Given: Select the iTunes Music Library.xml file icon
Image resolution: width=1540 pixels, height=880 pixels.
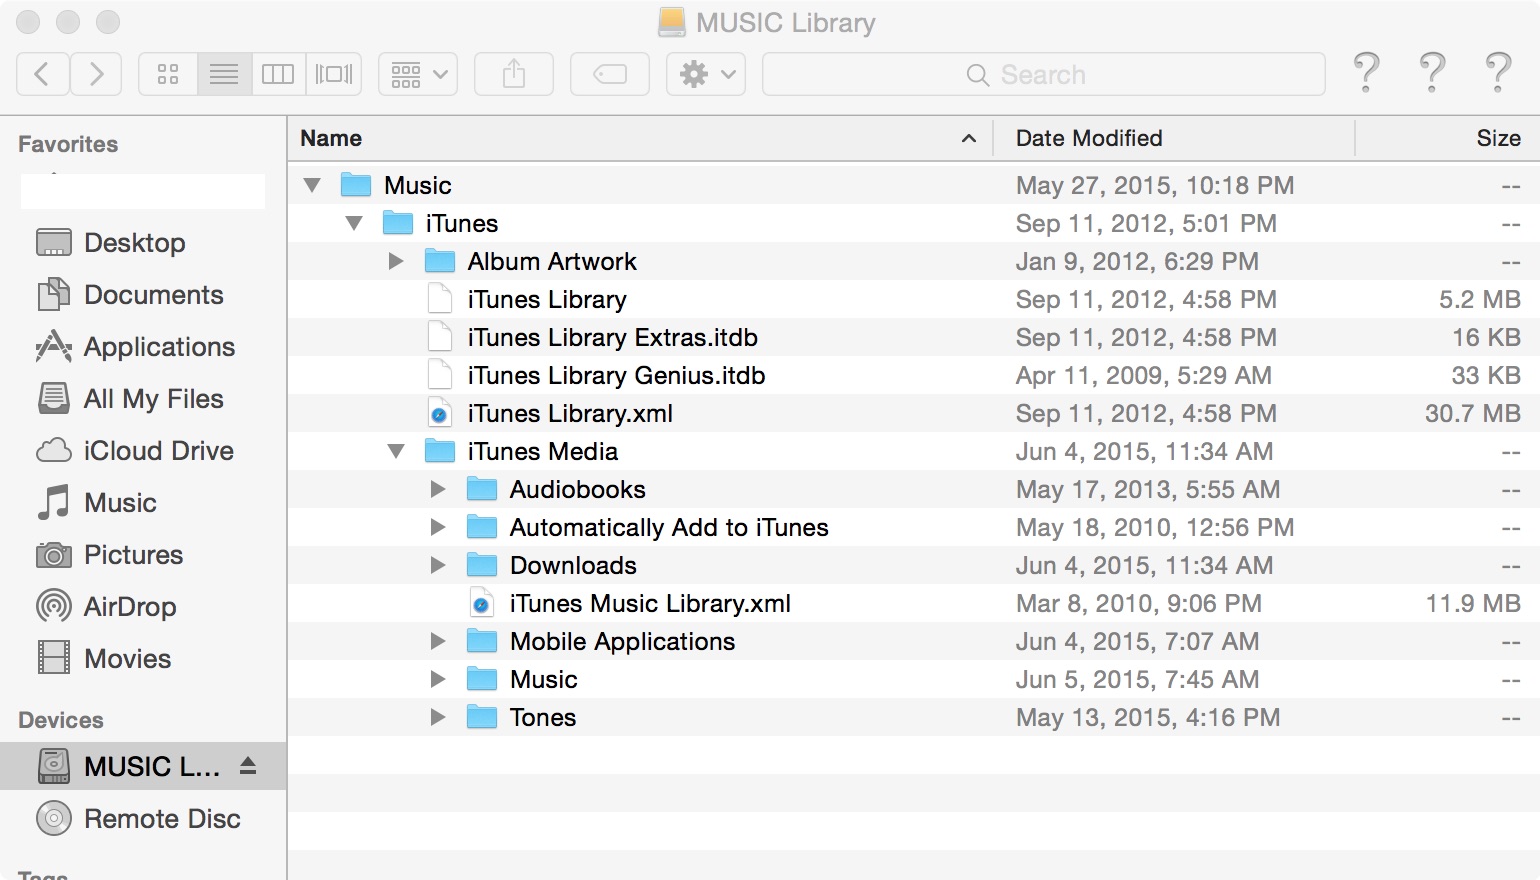Looking at the screenshot, I should [x=482, y=603].
